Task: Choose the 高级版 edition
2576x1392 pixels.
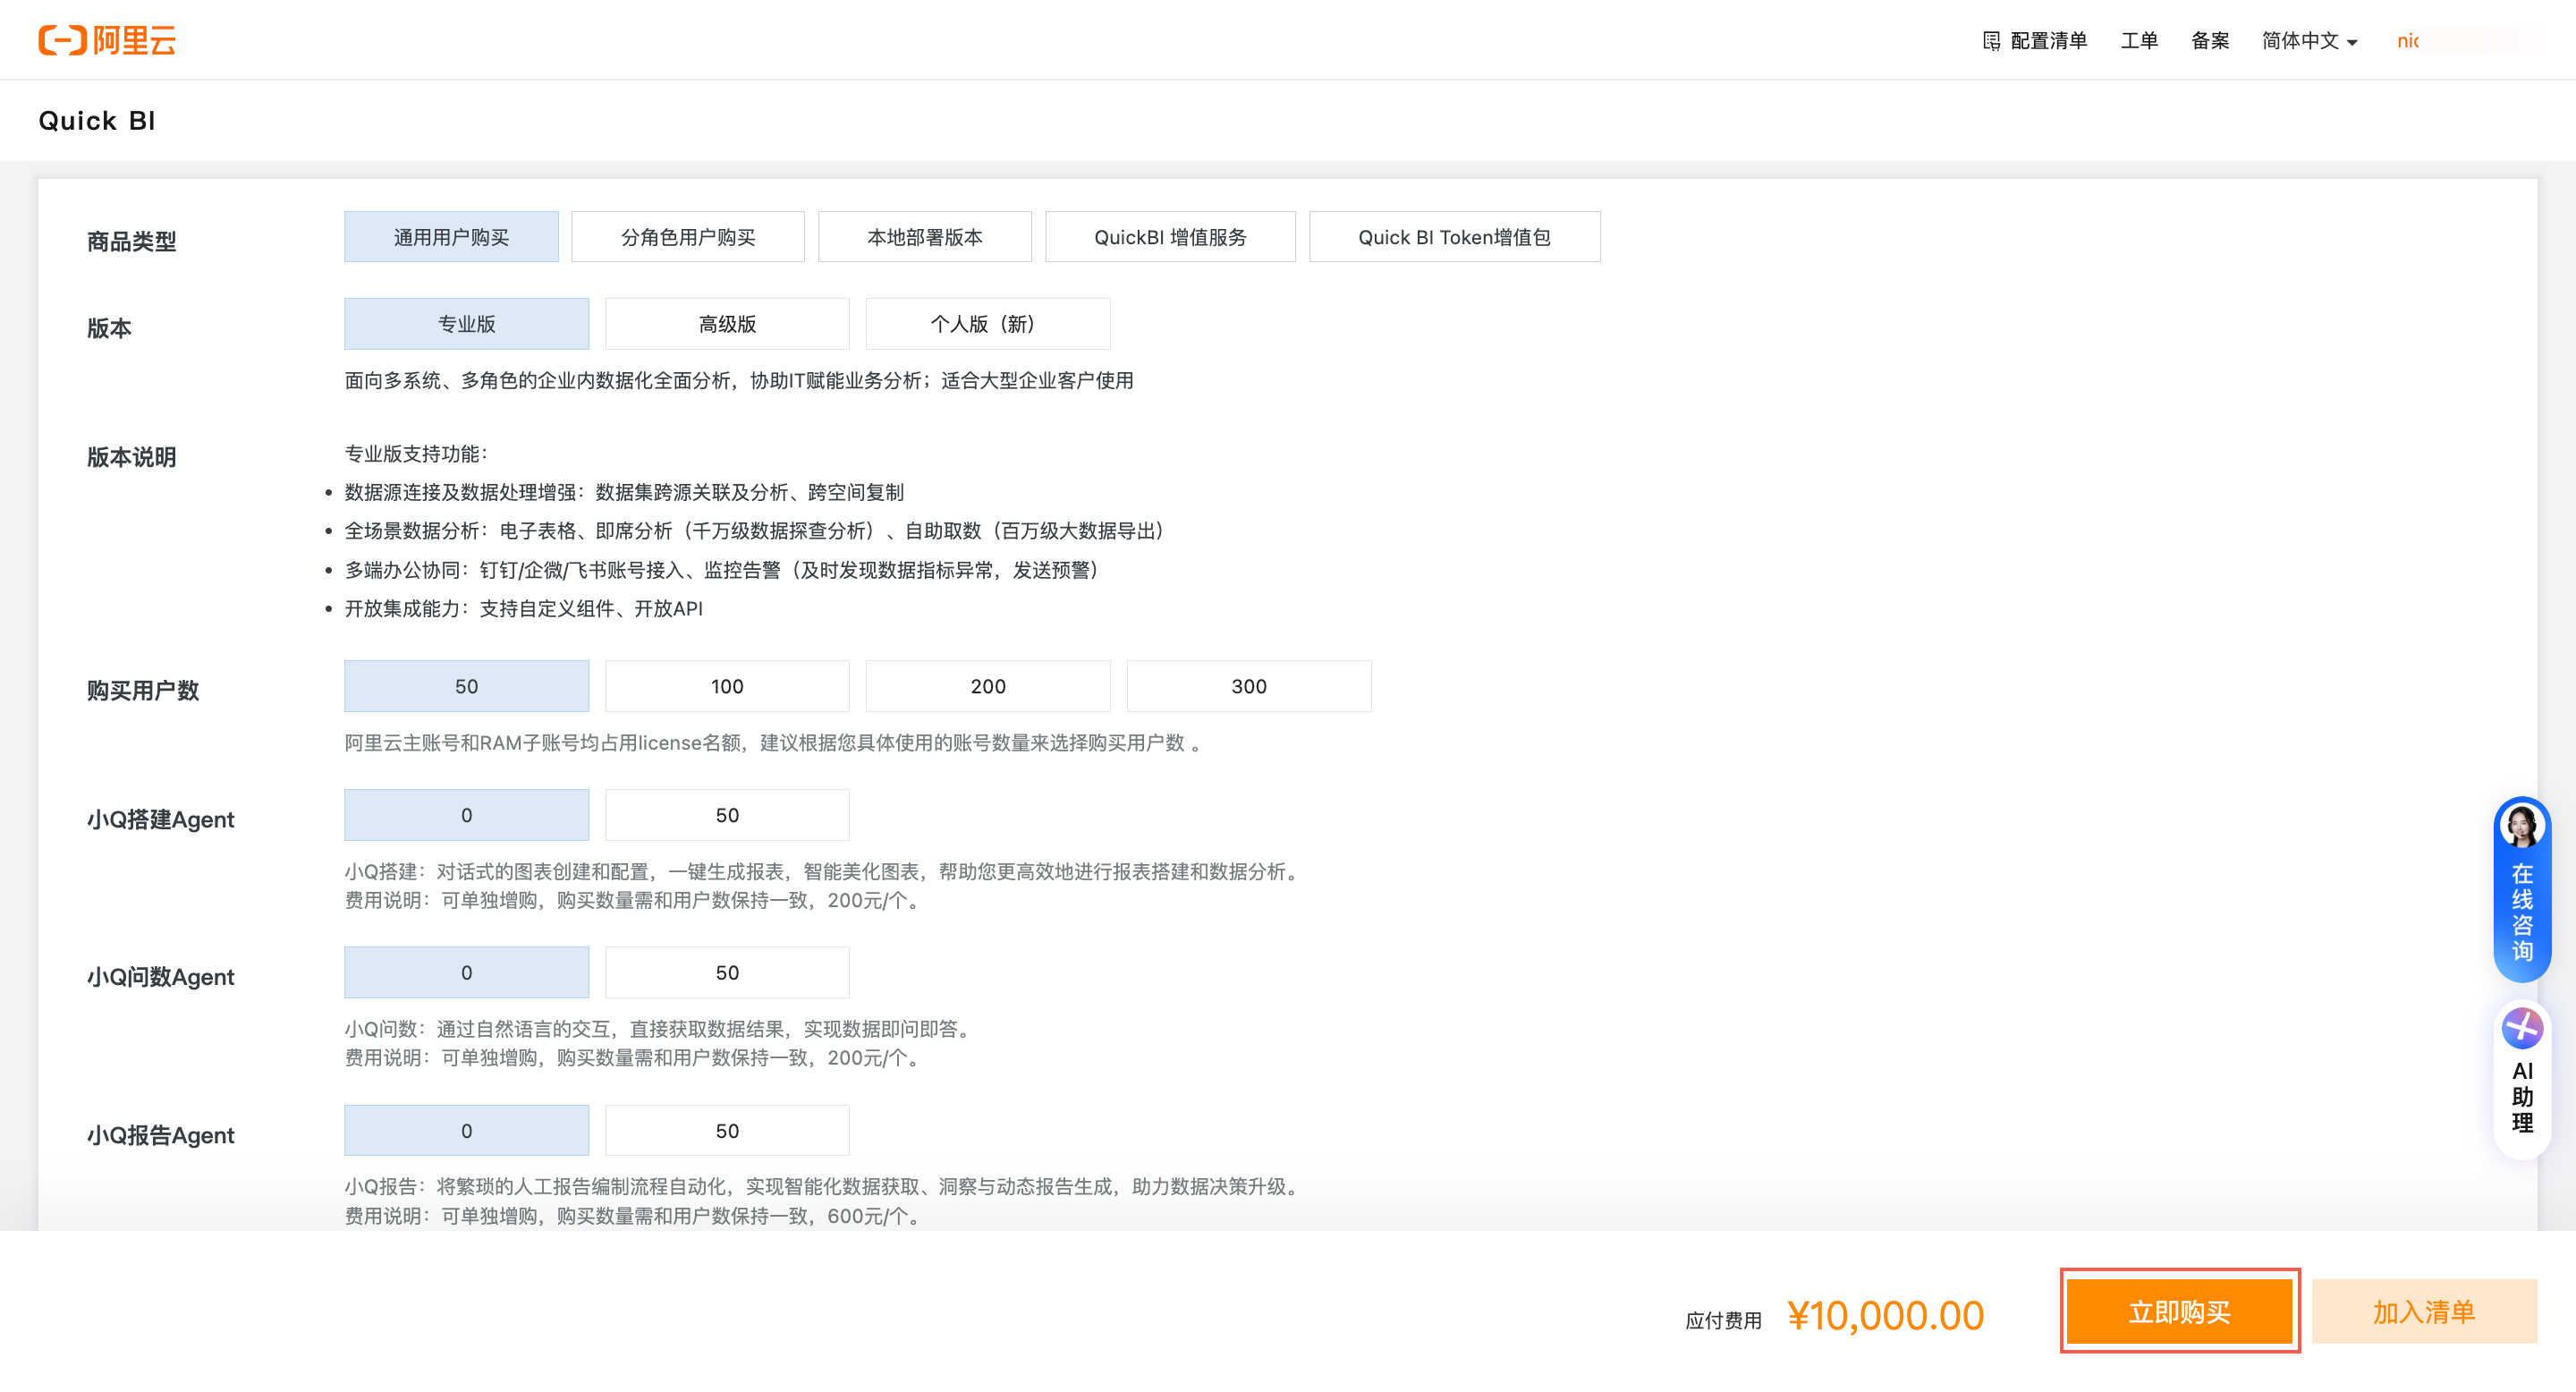Action: (727, 324)
